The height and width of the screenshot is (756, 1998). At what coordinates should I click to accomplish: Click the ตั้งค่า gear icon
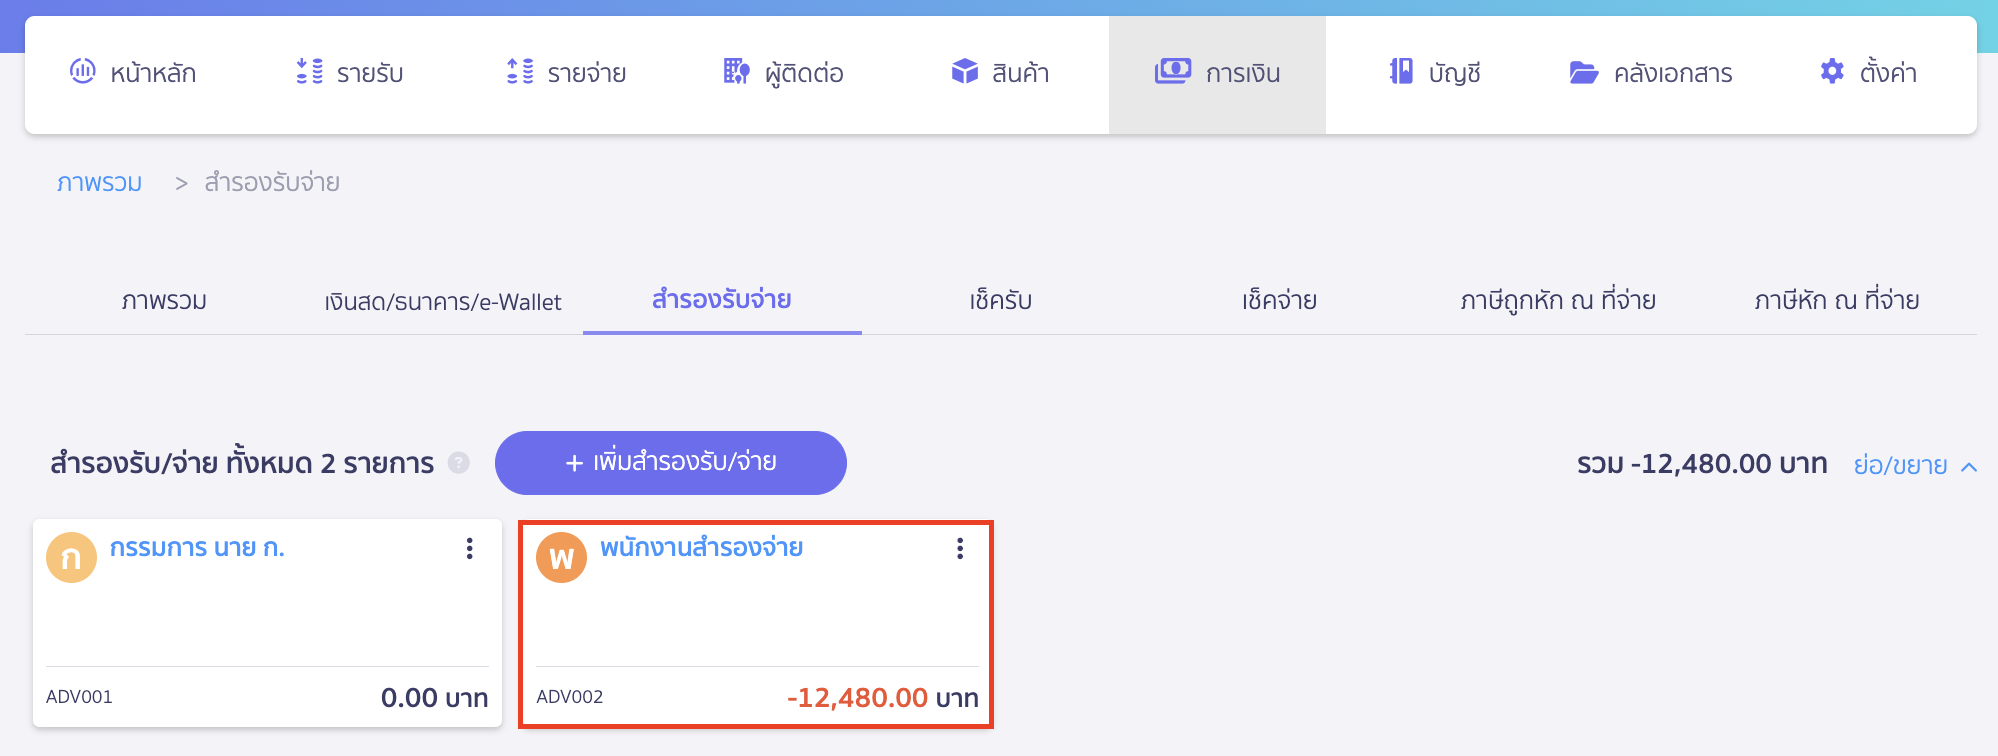pyautogui.click(x=1832, y=71)
